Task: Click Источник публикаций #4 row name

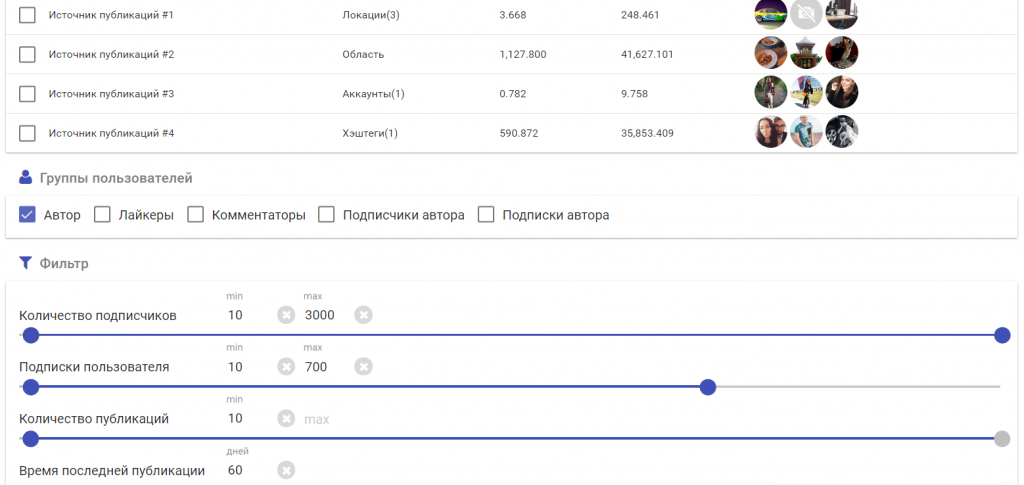Action: coord(111,134)
